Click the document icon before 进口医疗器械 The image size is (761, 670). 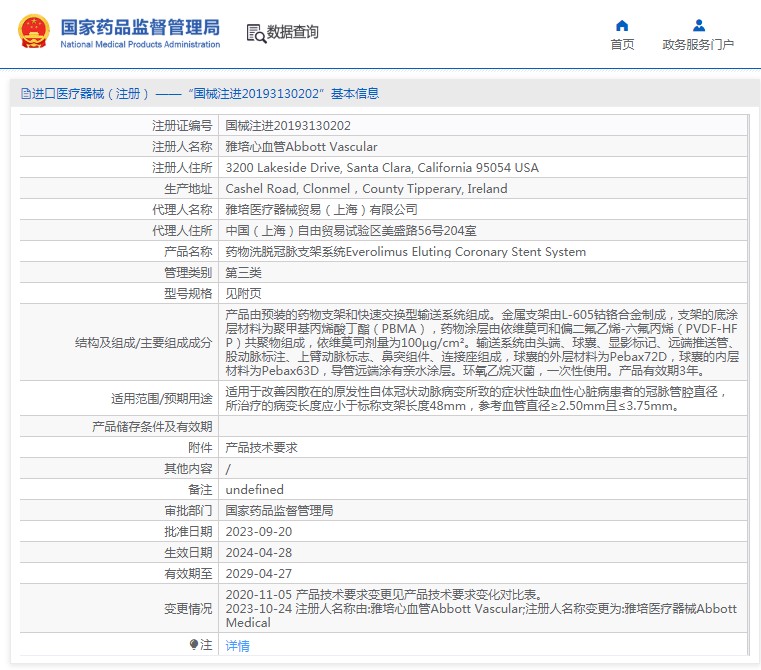pos(25,93)
